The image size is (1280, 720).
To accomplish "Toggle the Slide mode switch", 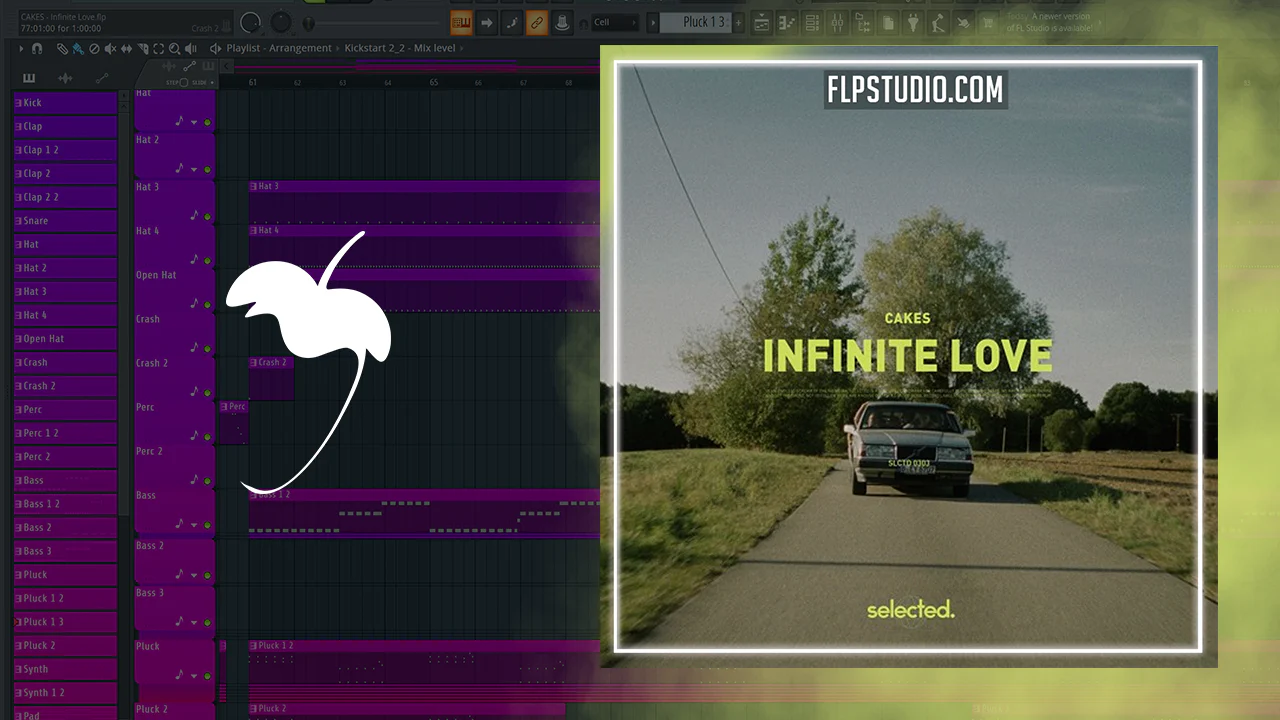I will pos(214,82).
